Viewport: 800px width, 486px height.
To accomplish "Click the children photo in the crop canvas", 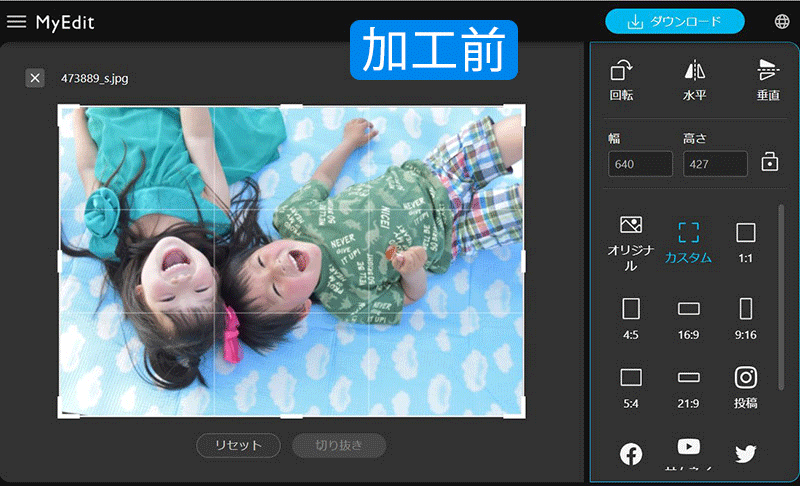I will (291, 262).
